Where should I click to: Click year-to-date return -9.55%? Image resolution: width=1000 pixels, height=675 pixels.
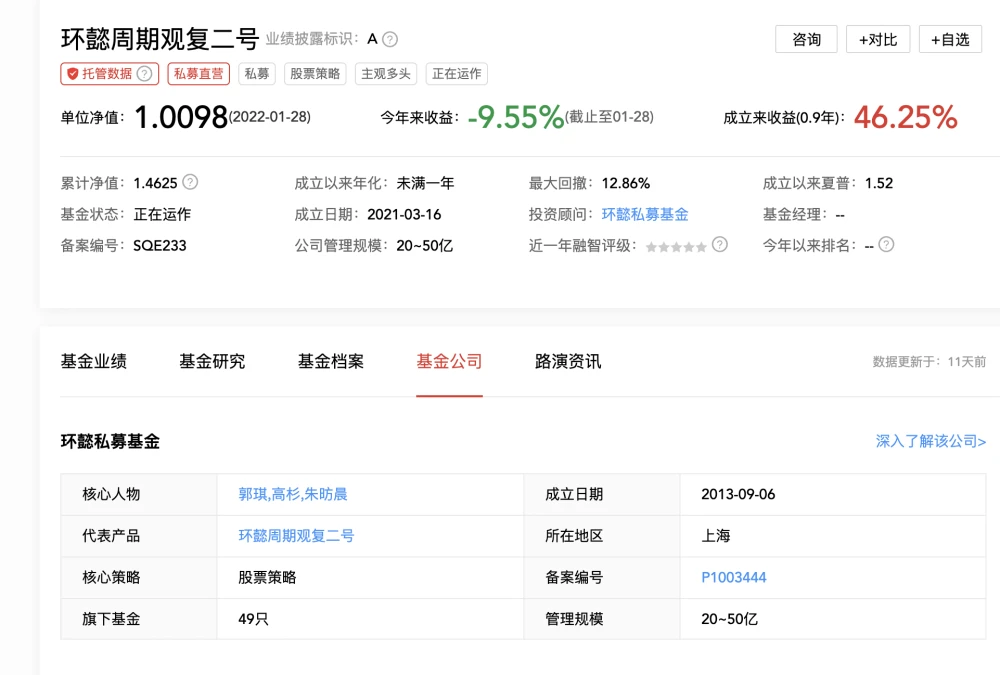(x=516, y=117)
